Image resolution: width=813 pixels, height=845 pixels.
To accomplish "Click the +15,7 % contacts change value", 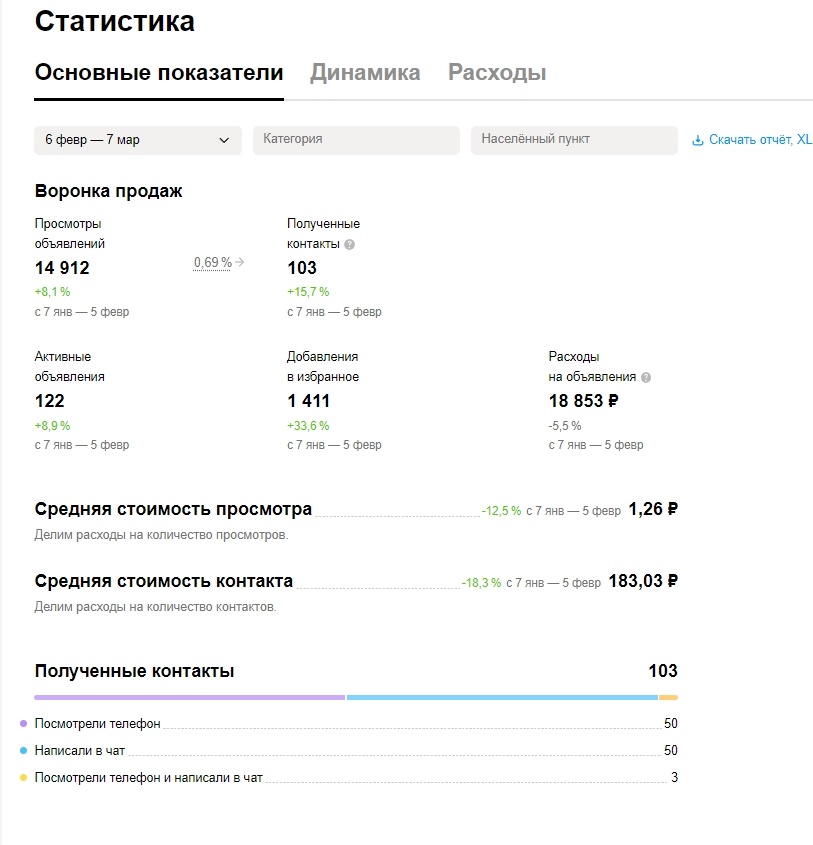I will pyautogui.click(x=308, y=292).
